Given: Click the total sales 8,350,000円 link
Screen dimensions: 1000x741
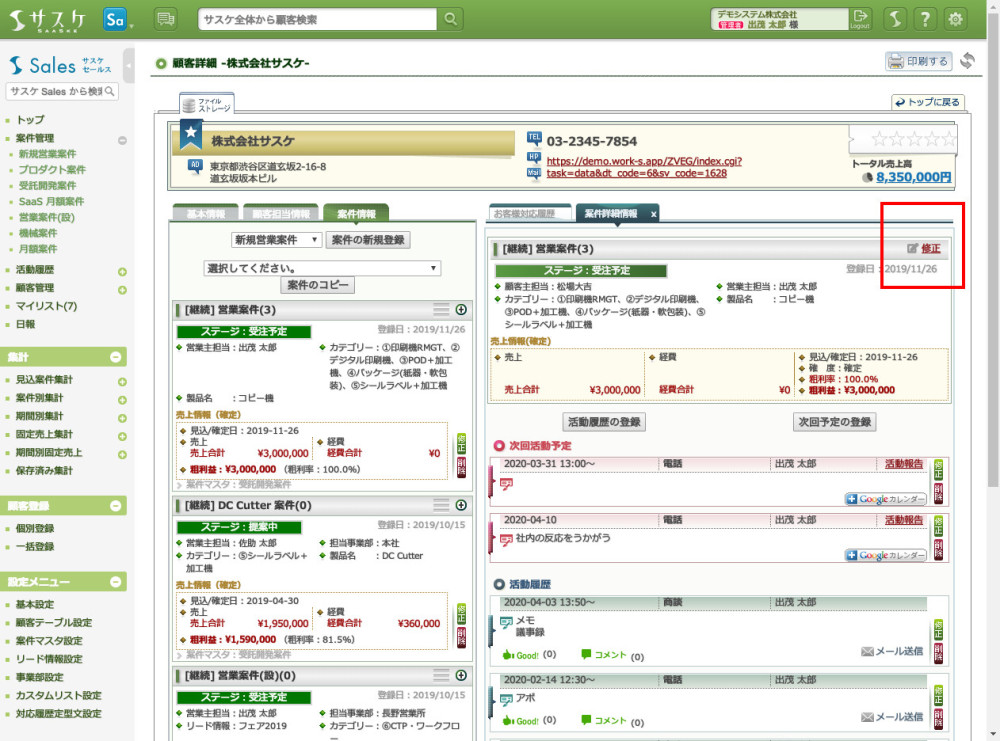Looking at the screenshot, I should 913,177.
